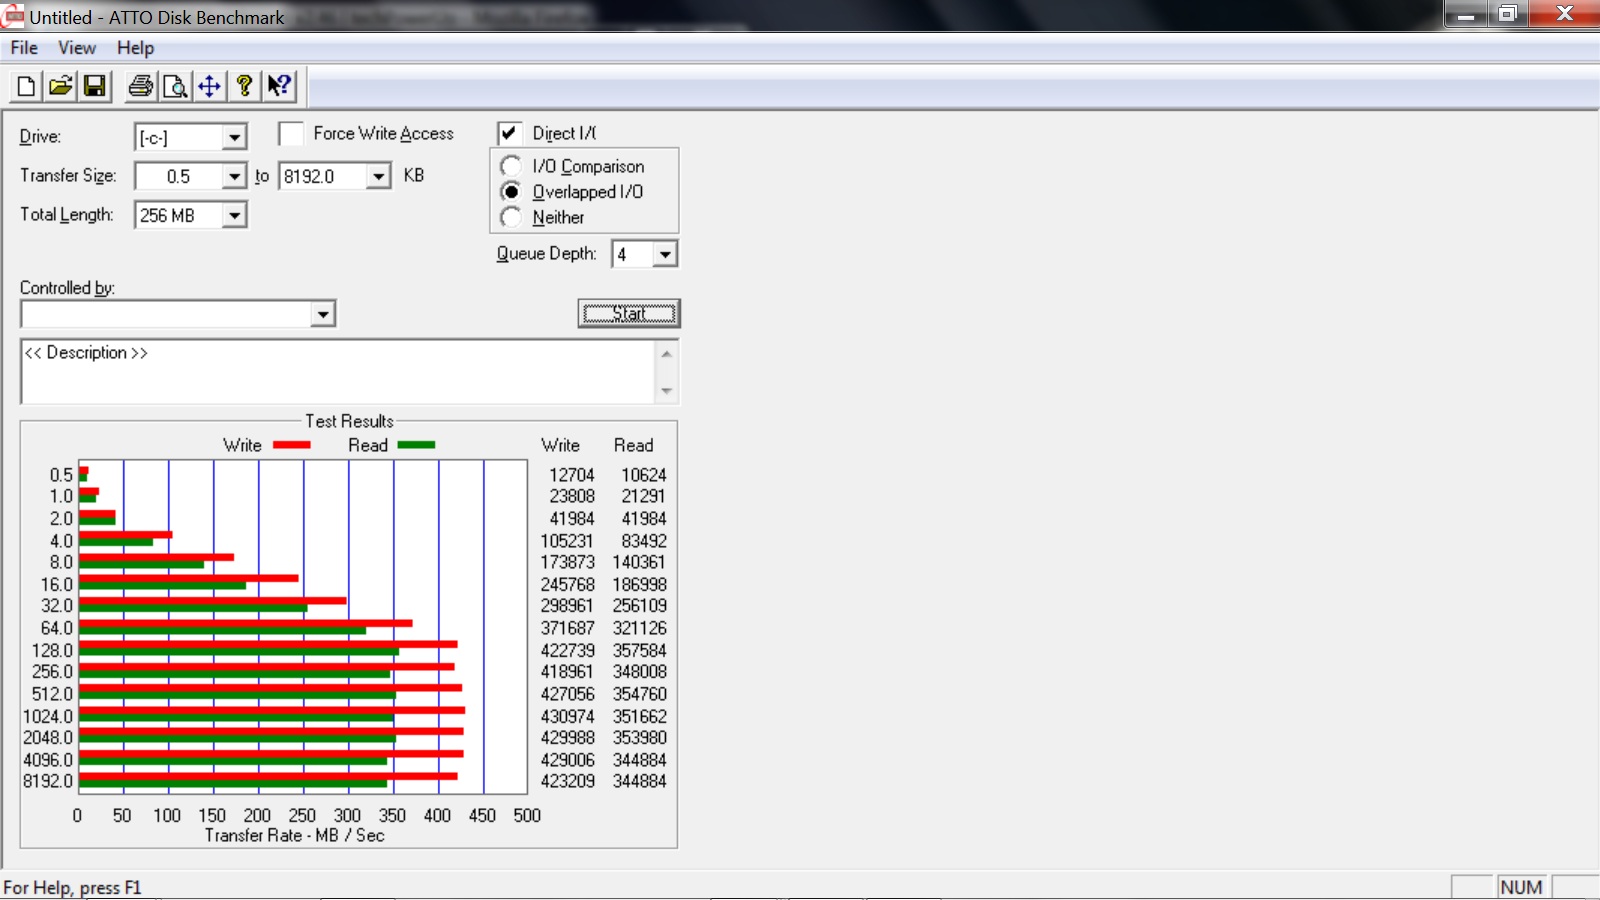Click the 64.0 transfer size row label
Viewport: 1600px width, 900px height.
click(56, 629)
